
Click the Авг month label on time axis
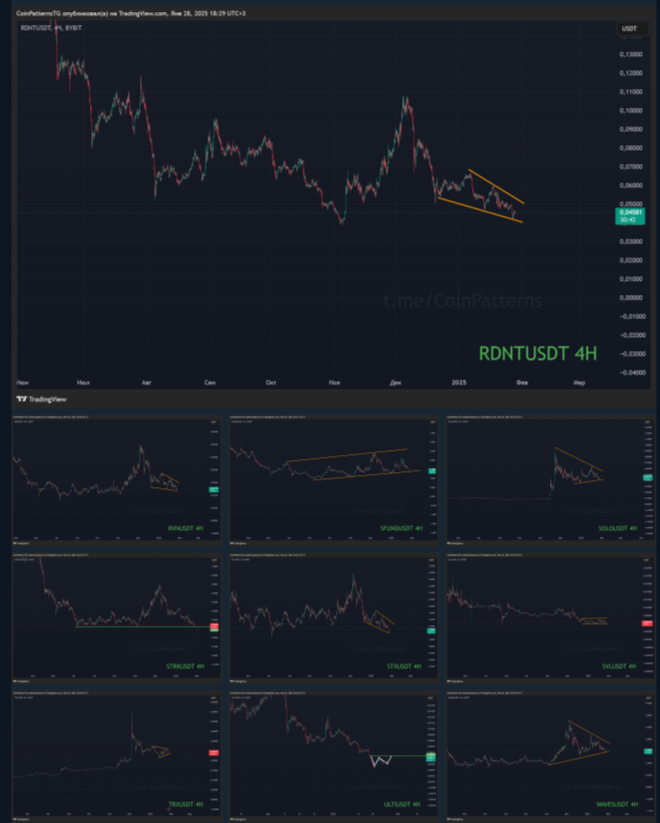coord(146,383)
